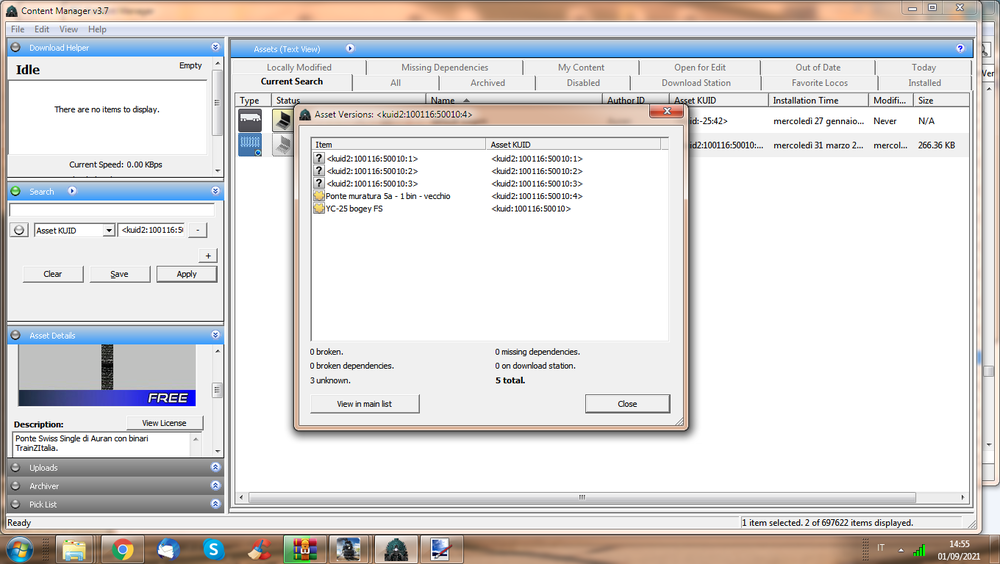This screenshot has width=1000, height=564.
Task: Click the Pick List panel round icon
Action: click(16, 504)
